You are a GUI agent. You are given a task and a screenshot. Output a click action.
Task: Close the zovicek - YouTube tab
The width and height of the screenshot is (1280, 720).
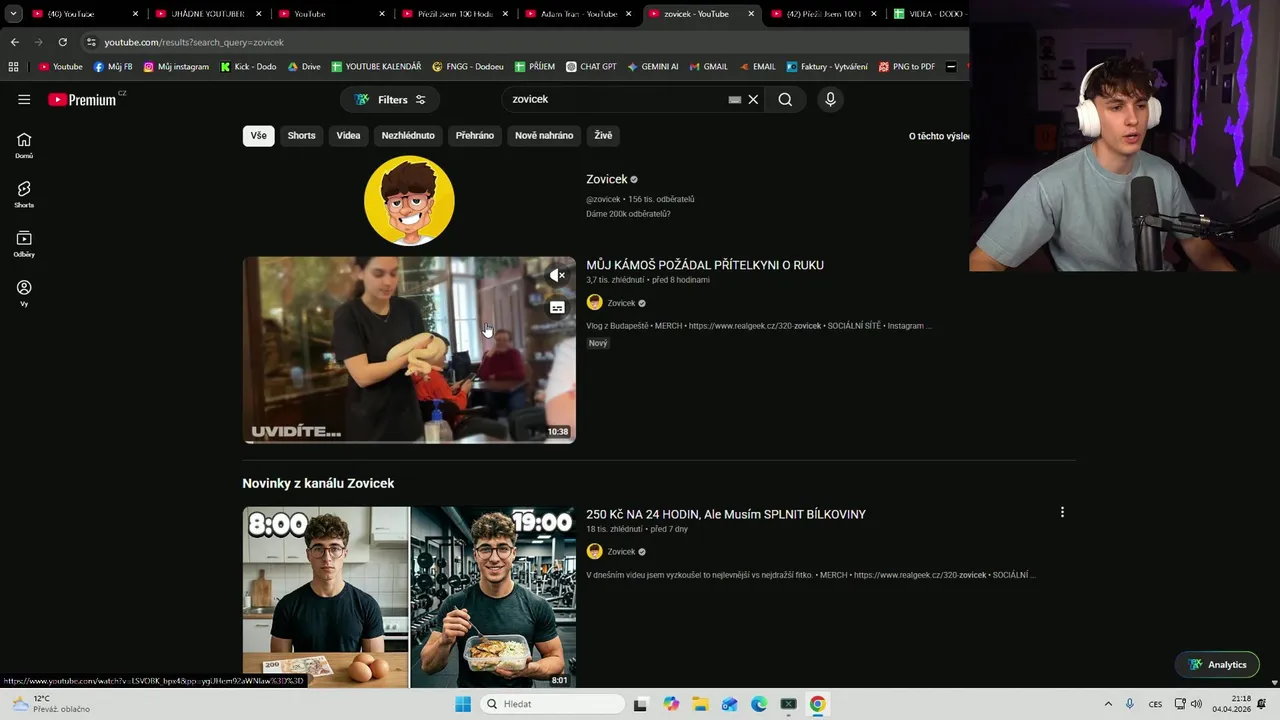(751, 14)
